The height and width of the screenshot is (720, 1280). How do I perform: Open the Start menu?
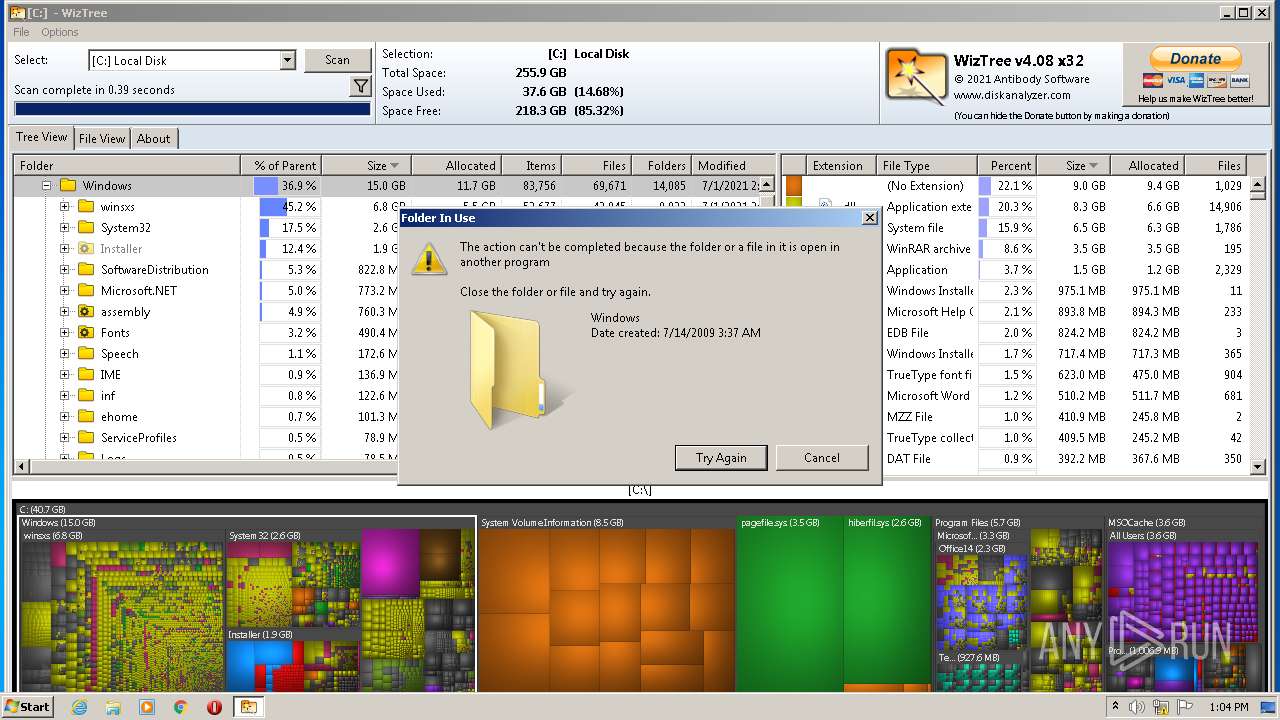28,706
